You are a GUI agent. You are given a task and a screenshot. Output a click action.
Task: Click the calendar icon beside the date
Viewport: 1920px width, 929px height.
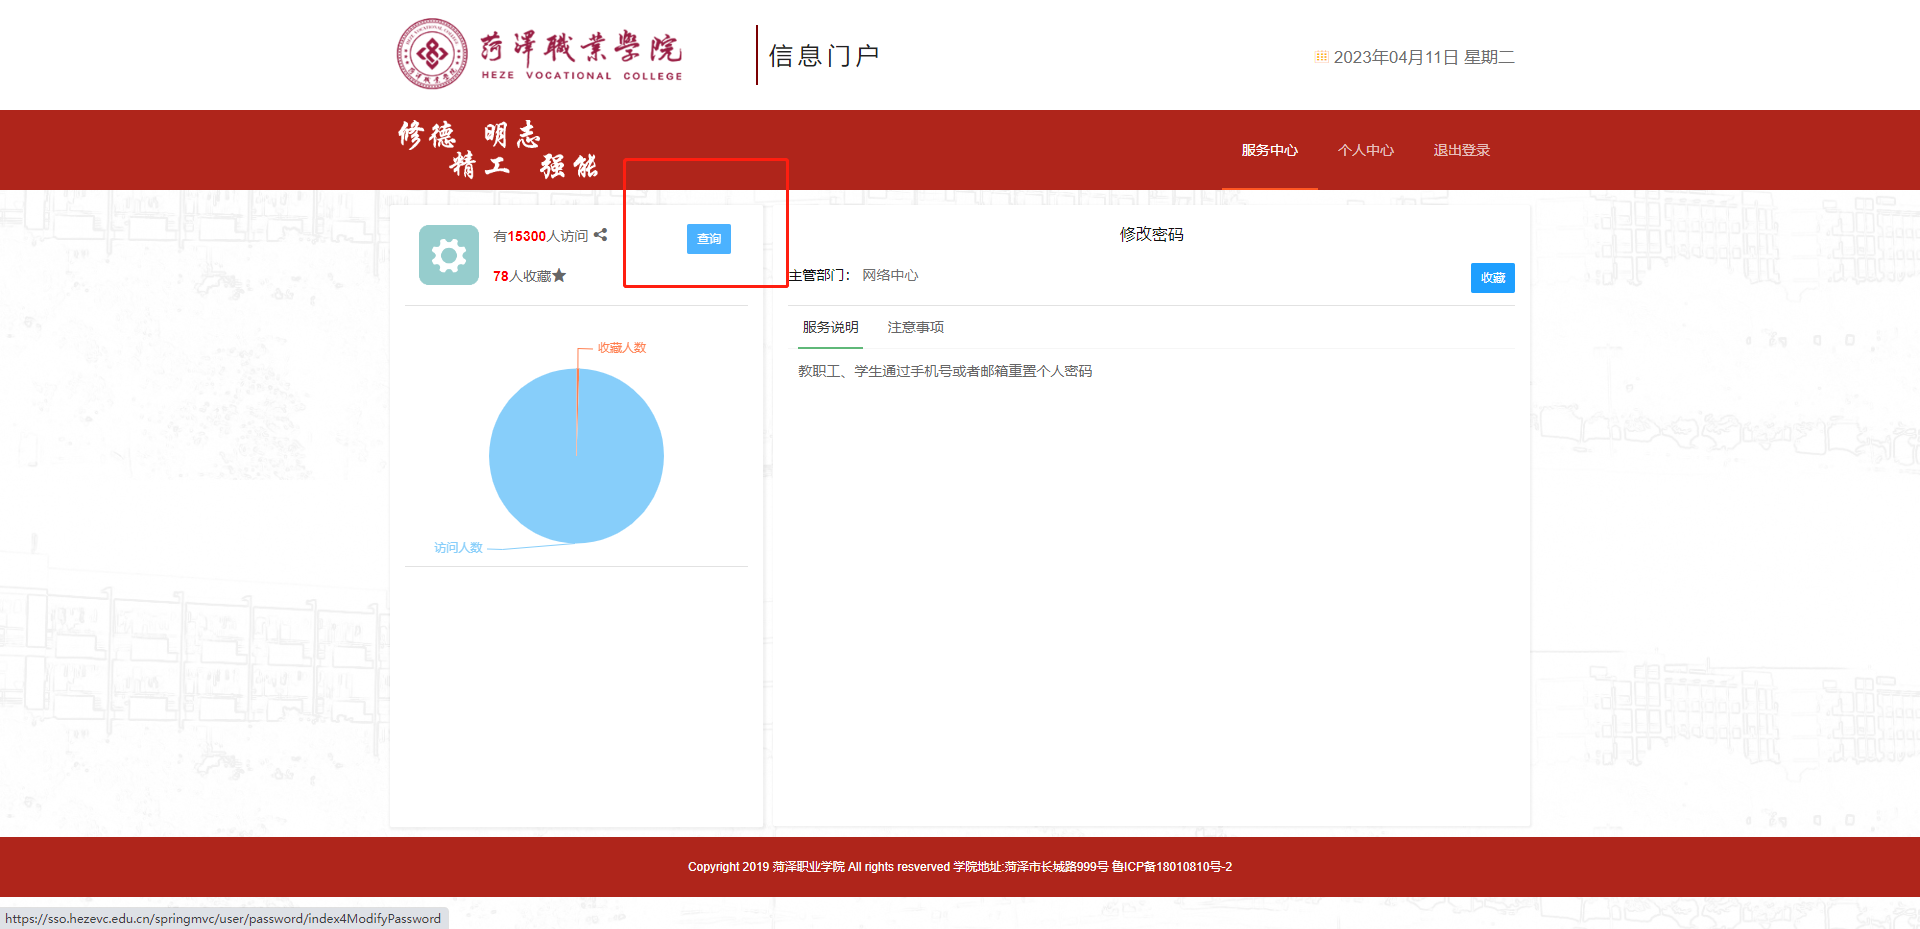pos(1321,57)
